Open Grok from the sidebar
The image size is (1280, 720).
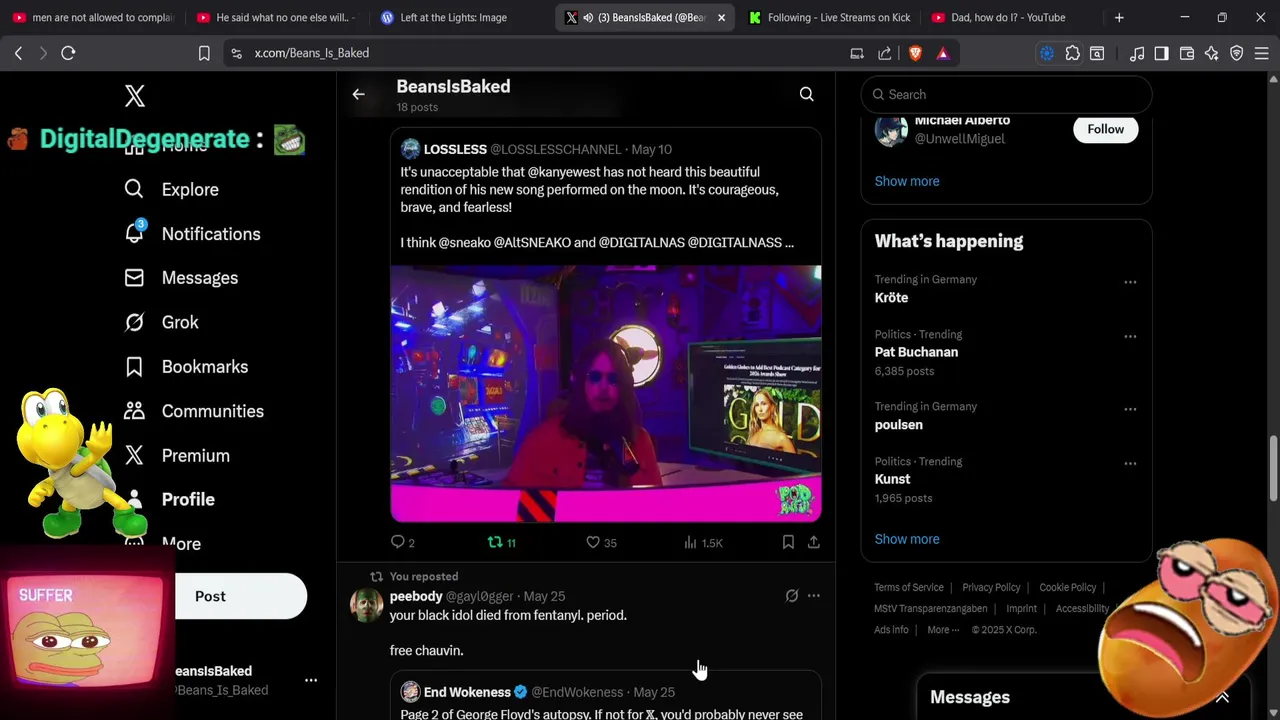click(180, 322)
